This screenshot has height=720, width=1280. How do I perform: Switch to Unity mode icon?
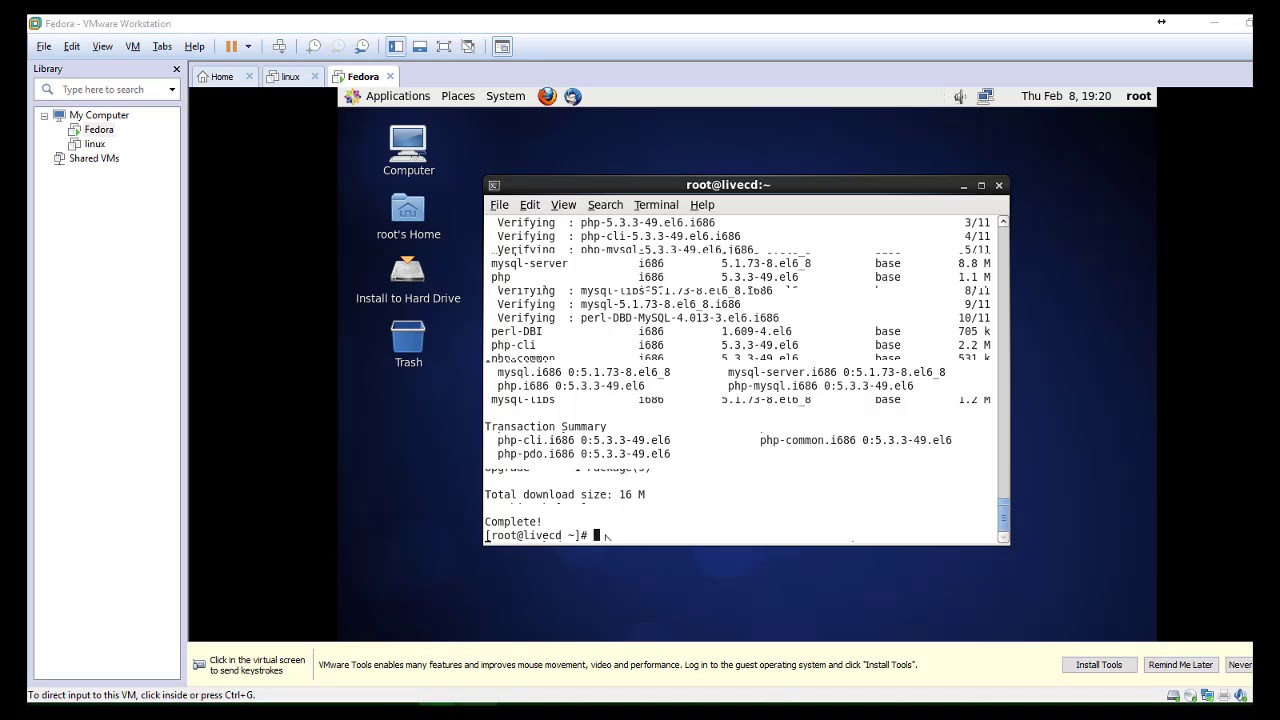[468, 46]
